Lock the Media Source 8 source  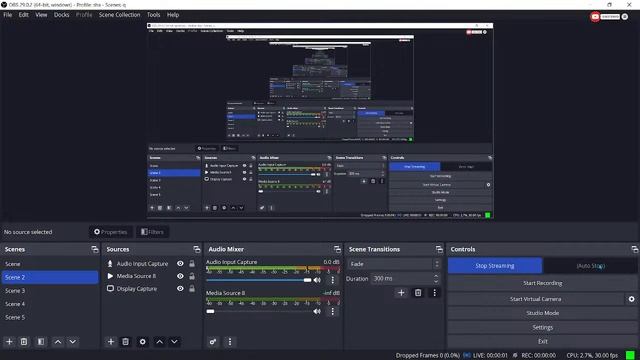[192, 276]
